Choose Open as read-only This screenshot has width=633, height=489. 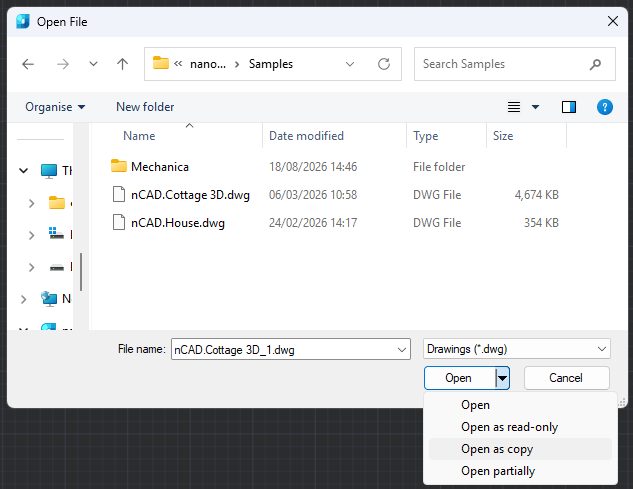pyautogui.click(x=520, y=427)
